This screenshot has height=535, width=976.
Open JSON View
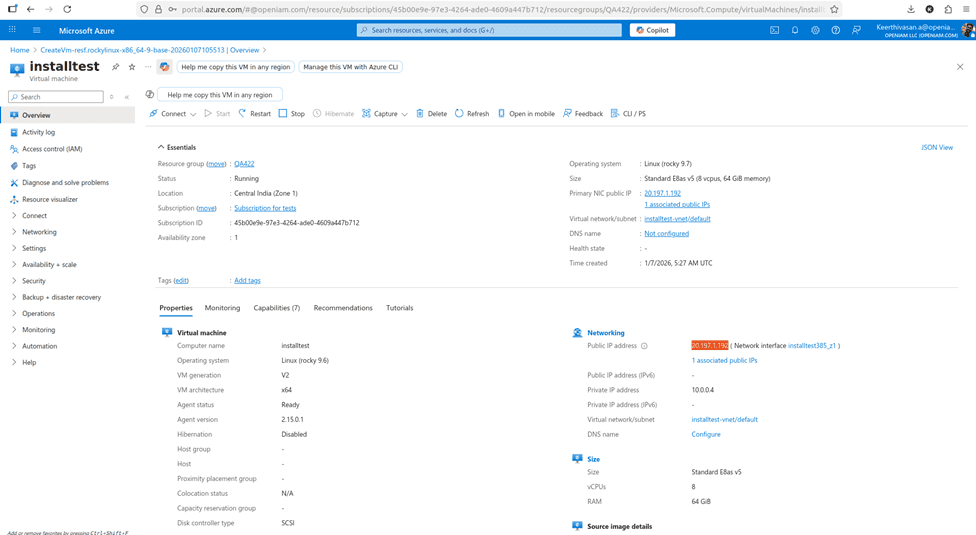tap(937, 147)
